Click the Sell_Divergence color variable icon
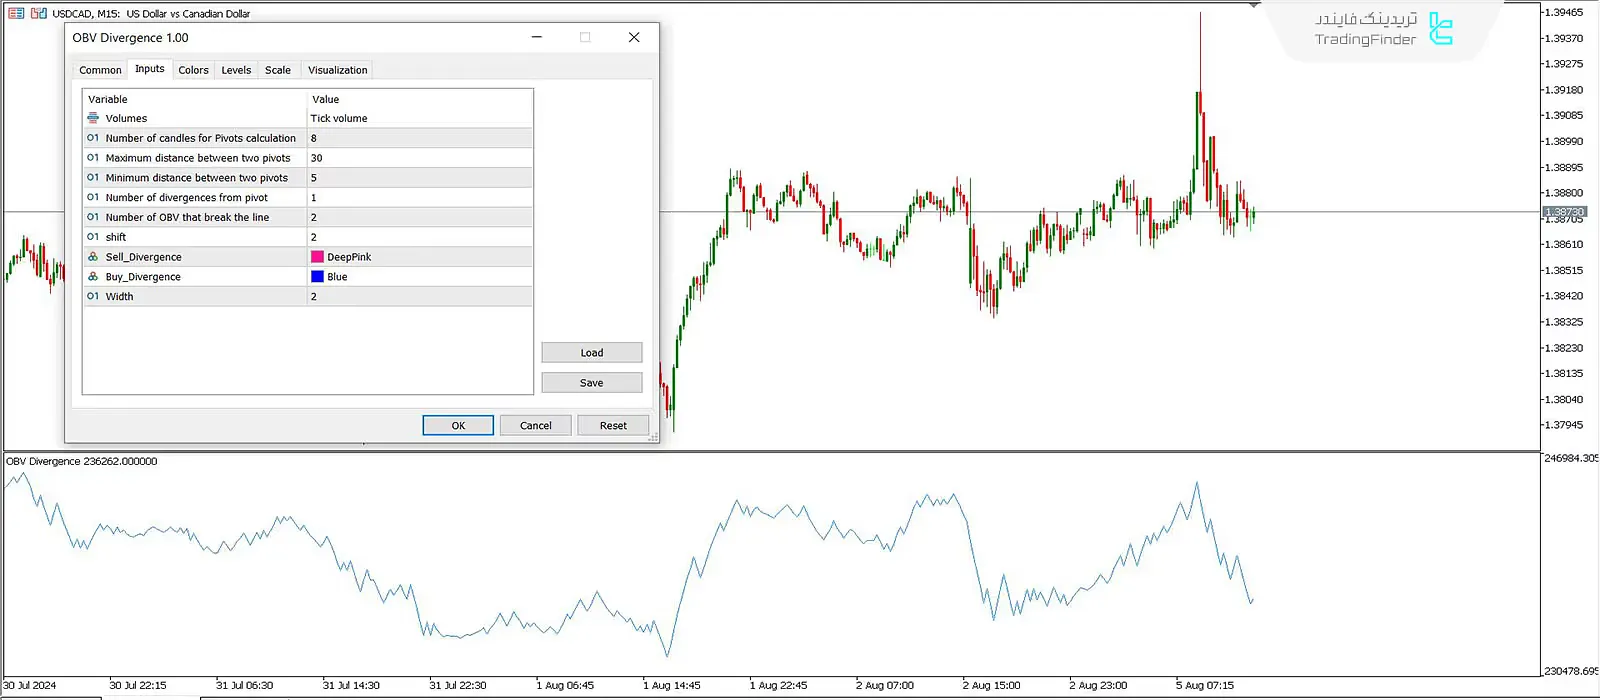 [93, 257]
